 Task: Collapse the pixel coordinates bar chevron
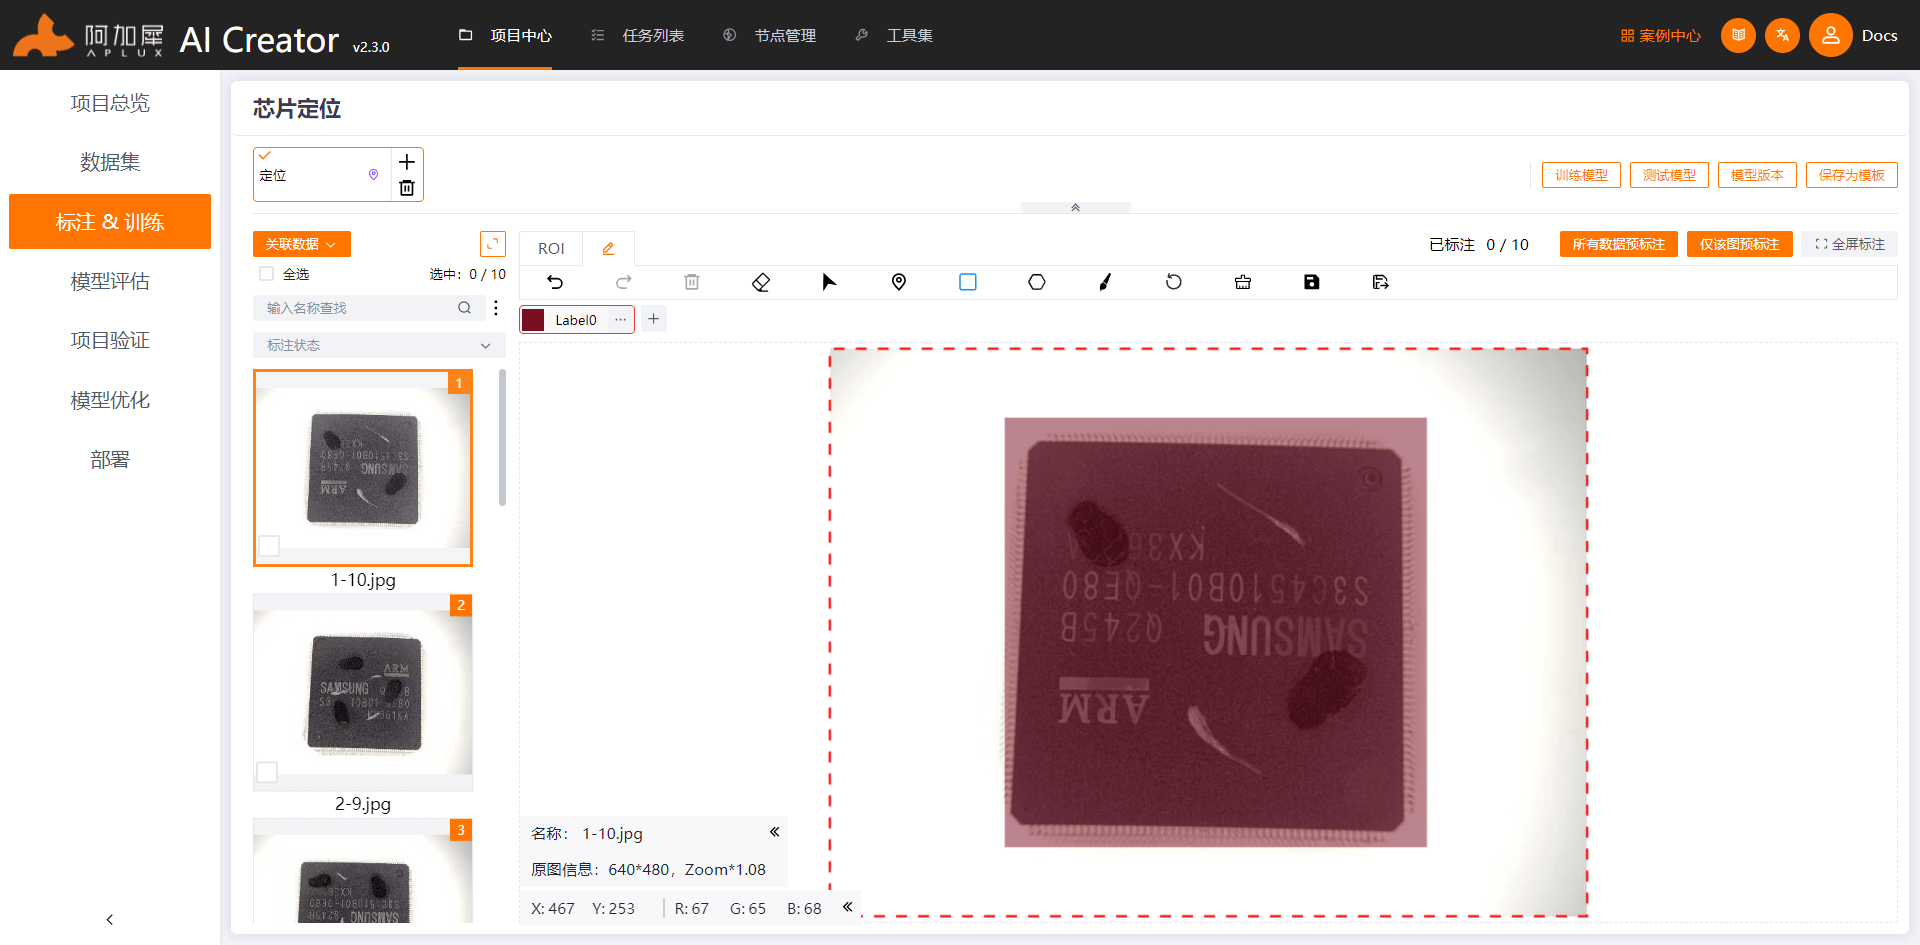(847, 907)
